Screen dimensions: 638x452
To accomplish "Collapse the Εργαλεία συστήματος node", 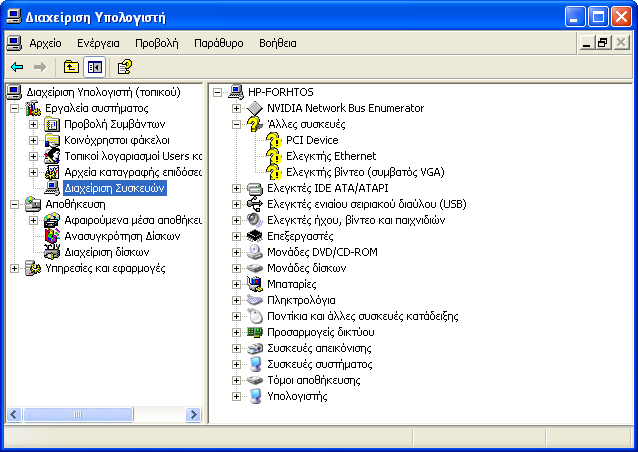I will 14,108.
